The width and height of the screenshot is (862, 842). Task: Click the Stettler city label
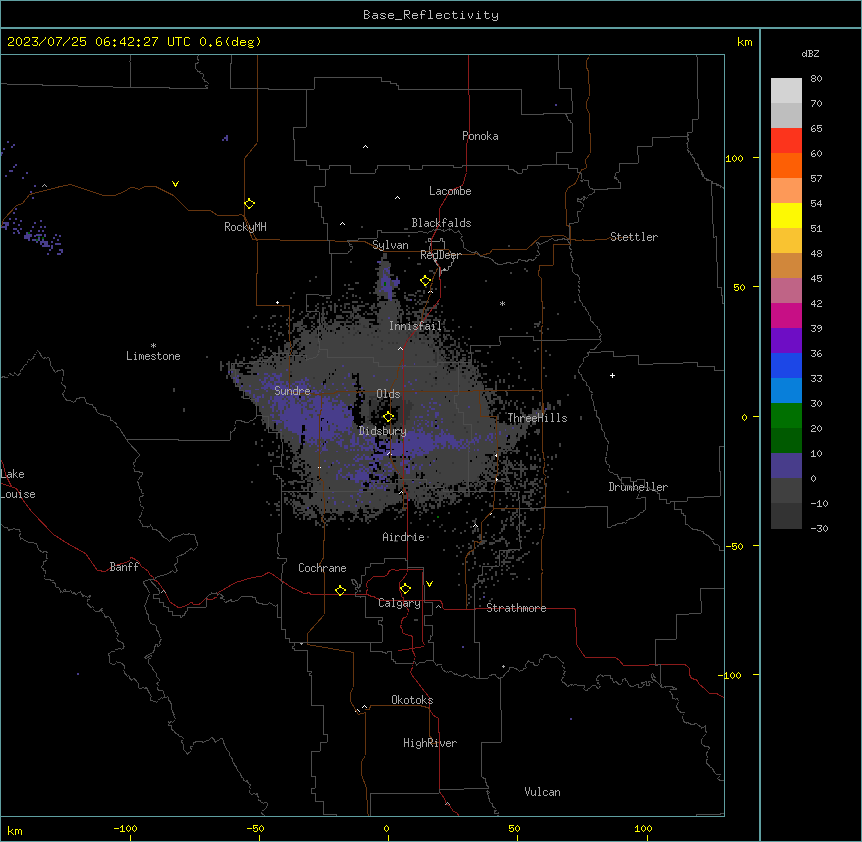coord(634,237)
